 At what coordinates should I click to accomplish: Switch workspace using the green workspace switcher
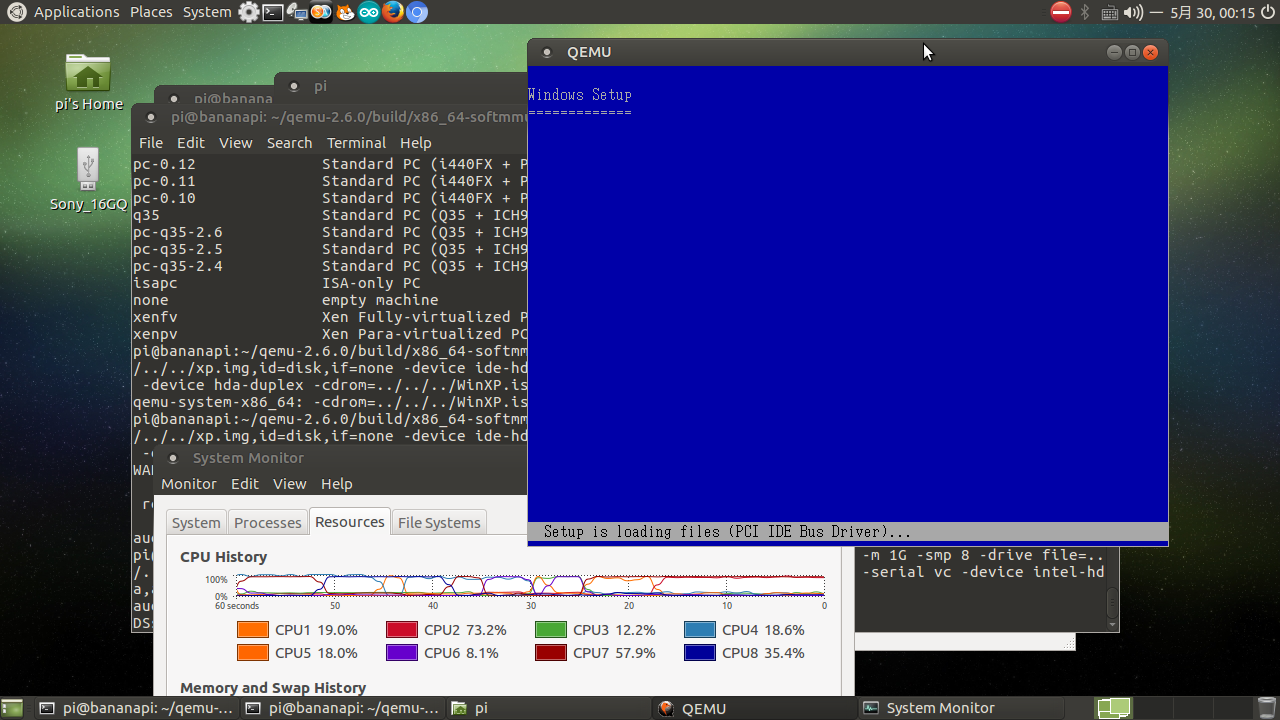pyautogui.click(x=1114, y=708)
